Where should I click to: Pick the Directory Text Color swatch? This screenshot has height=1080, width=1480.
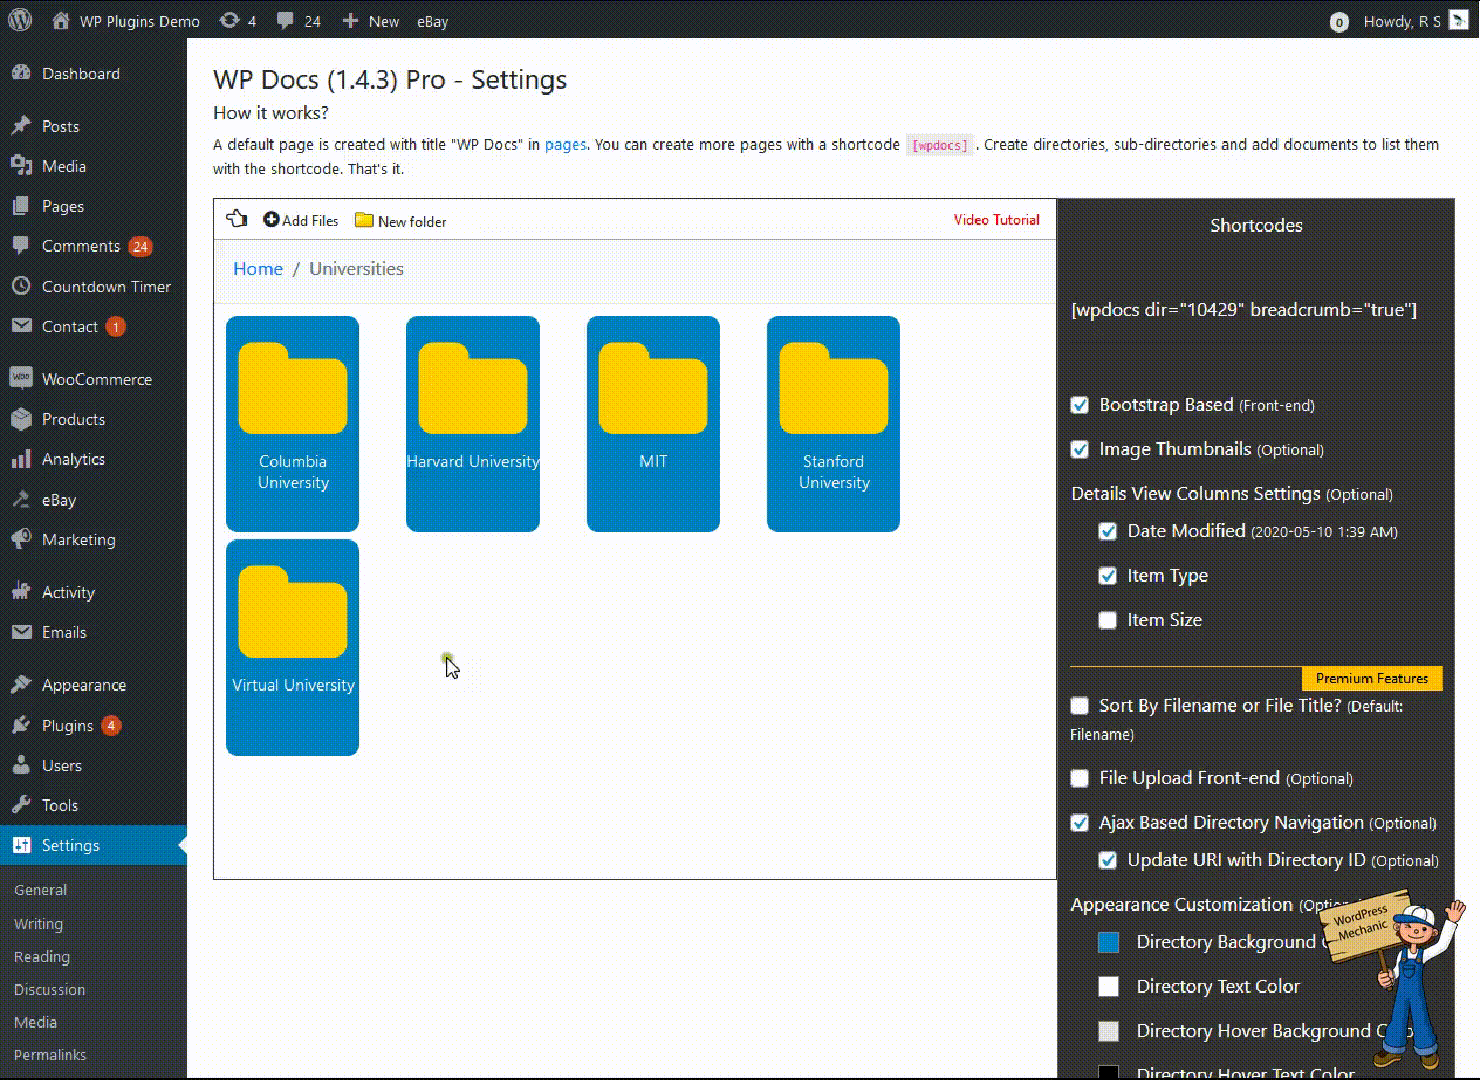[x=1108, y=987]
